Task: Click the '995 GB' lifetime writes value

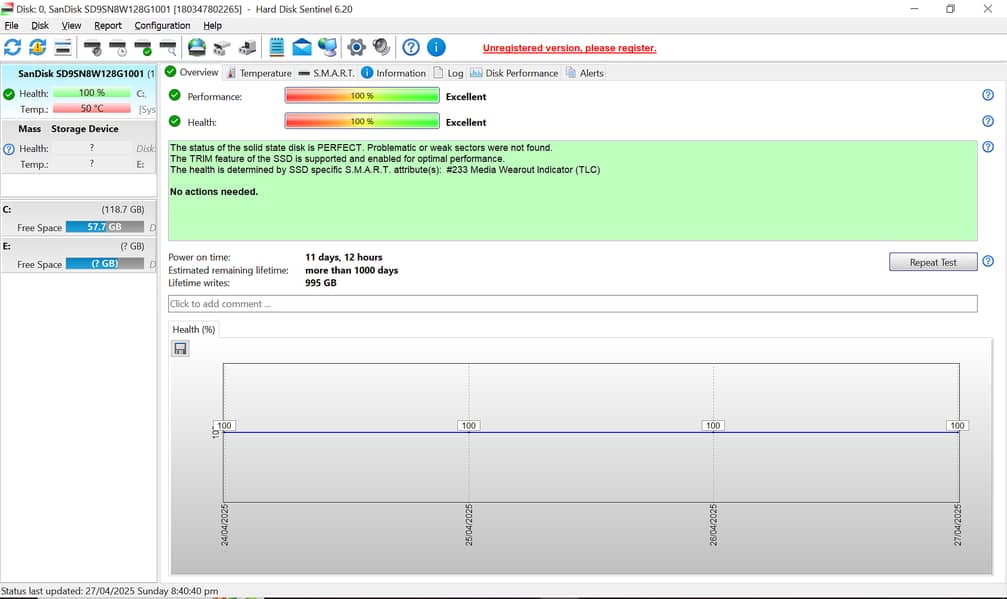Action: tap(320, 282)
